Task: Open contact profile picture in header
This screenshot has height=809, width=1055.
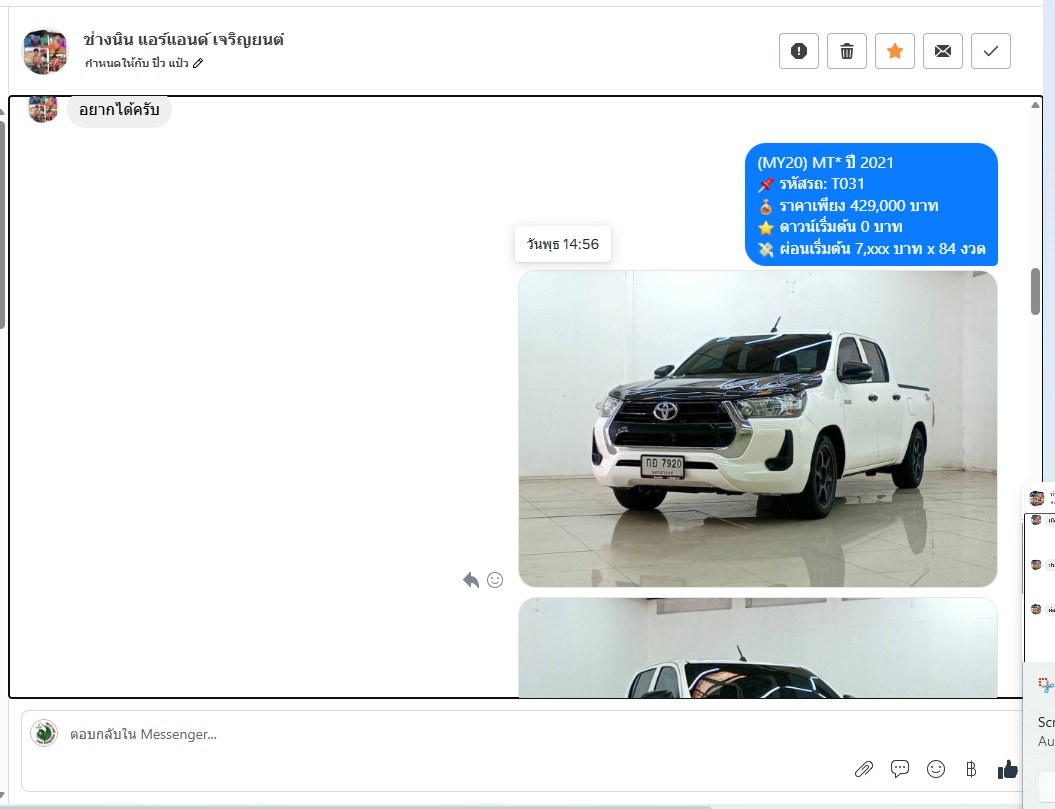Action: tap(45, 51)
